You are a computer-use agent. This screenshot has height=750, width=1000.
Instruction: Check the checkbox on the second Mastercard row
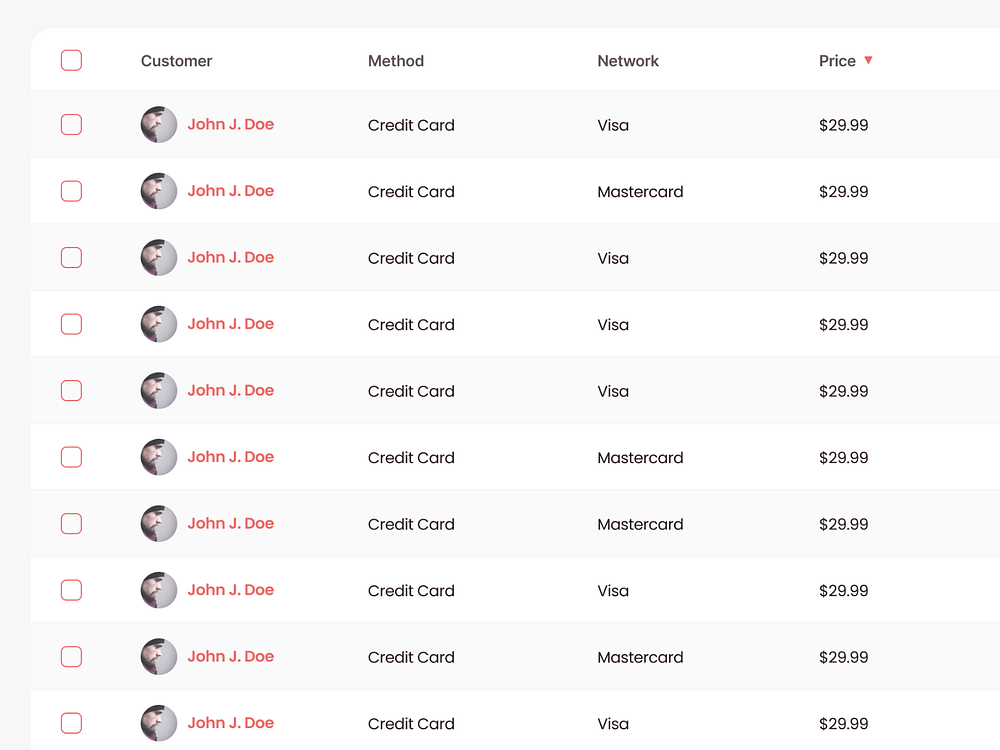[71, 457]
